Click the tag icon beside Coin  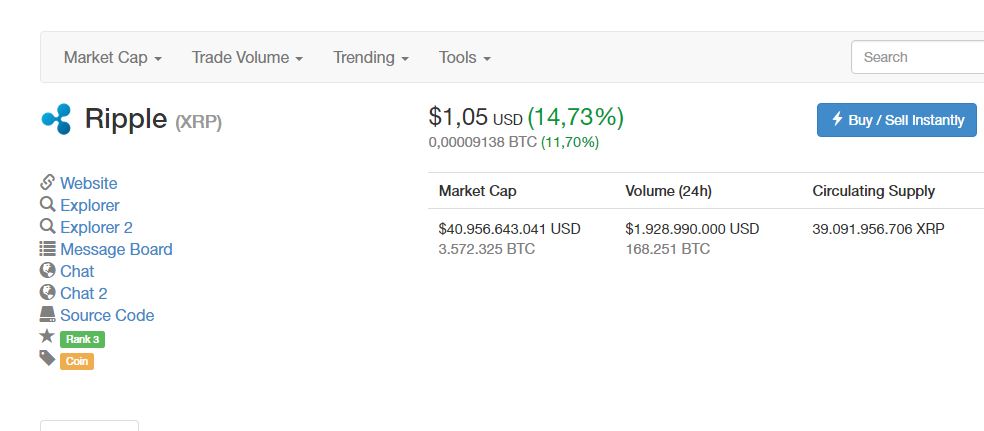pos(47,358)
